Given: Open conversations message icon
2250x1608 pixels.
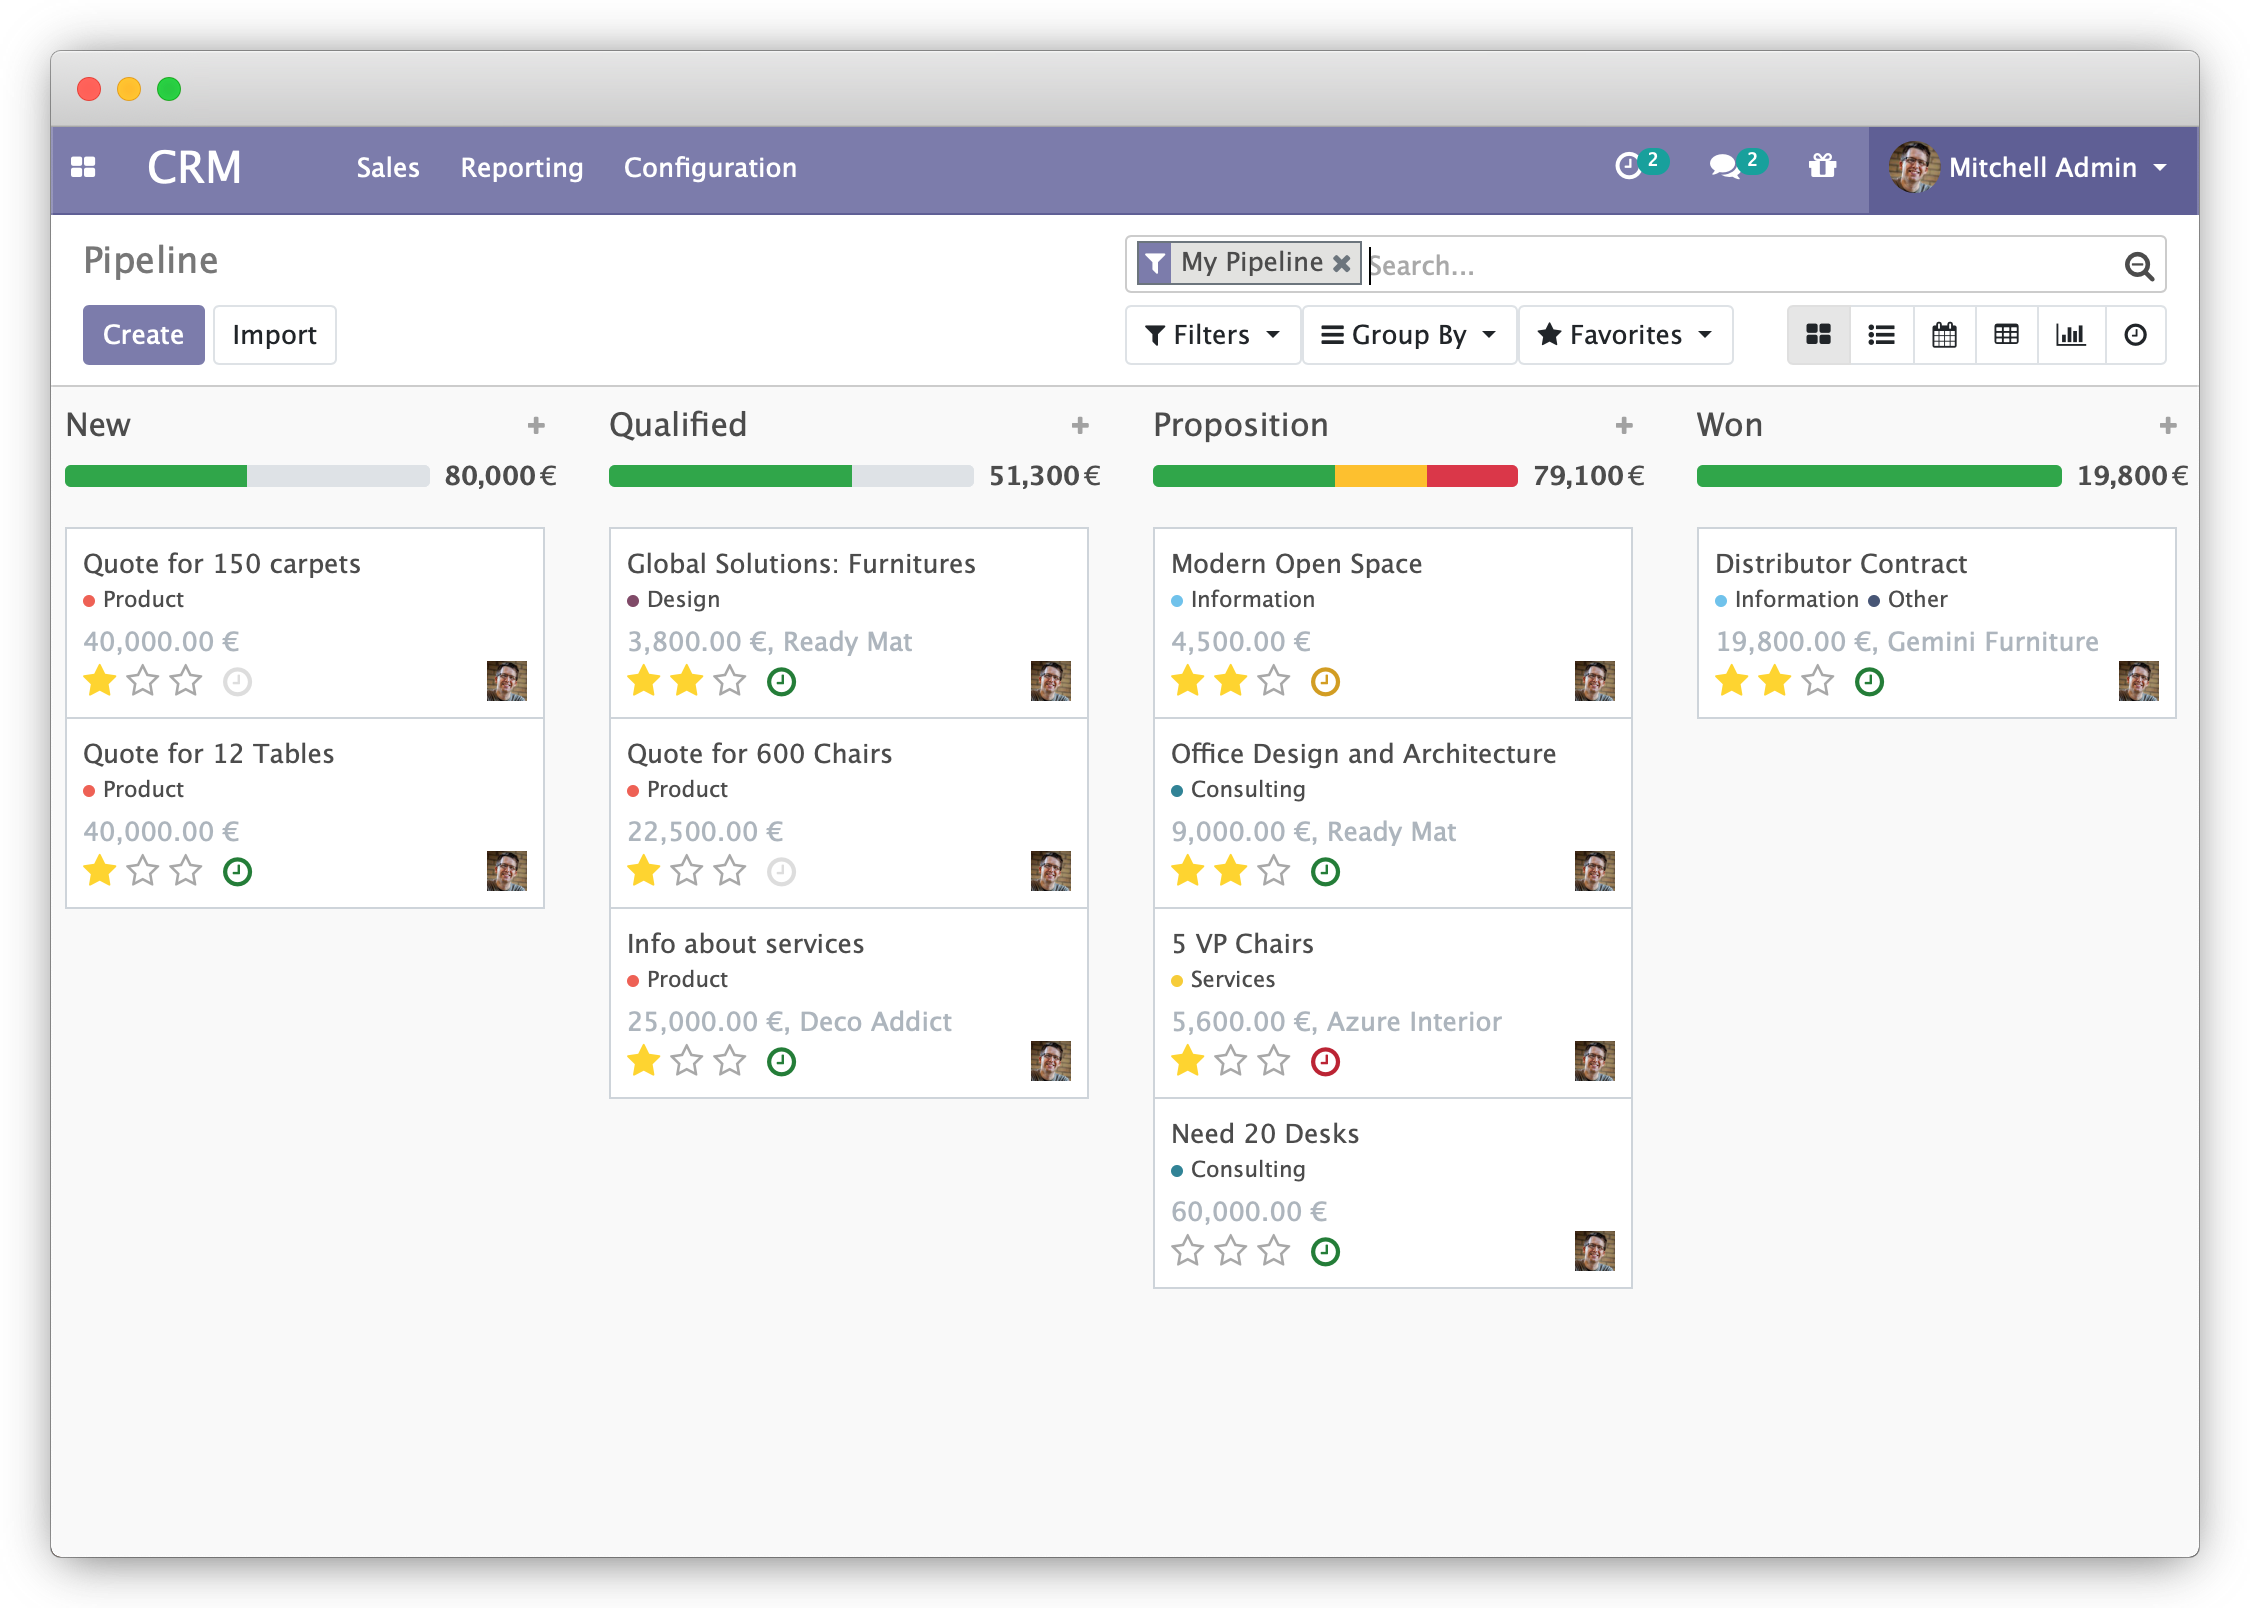Looking at the screenshot, I should coord(1724,166).
